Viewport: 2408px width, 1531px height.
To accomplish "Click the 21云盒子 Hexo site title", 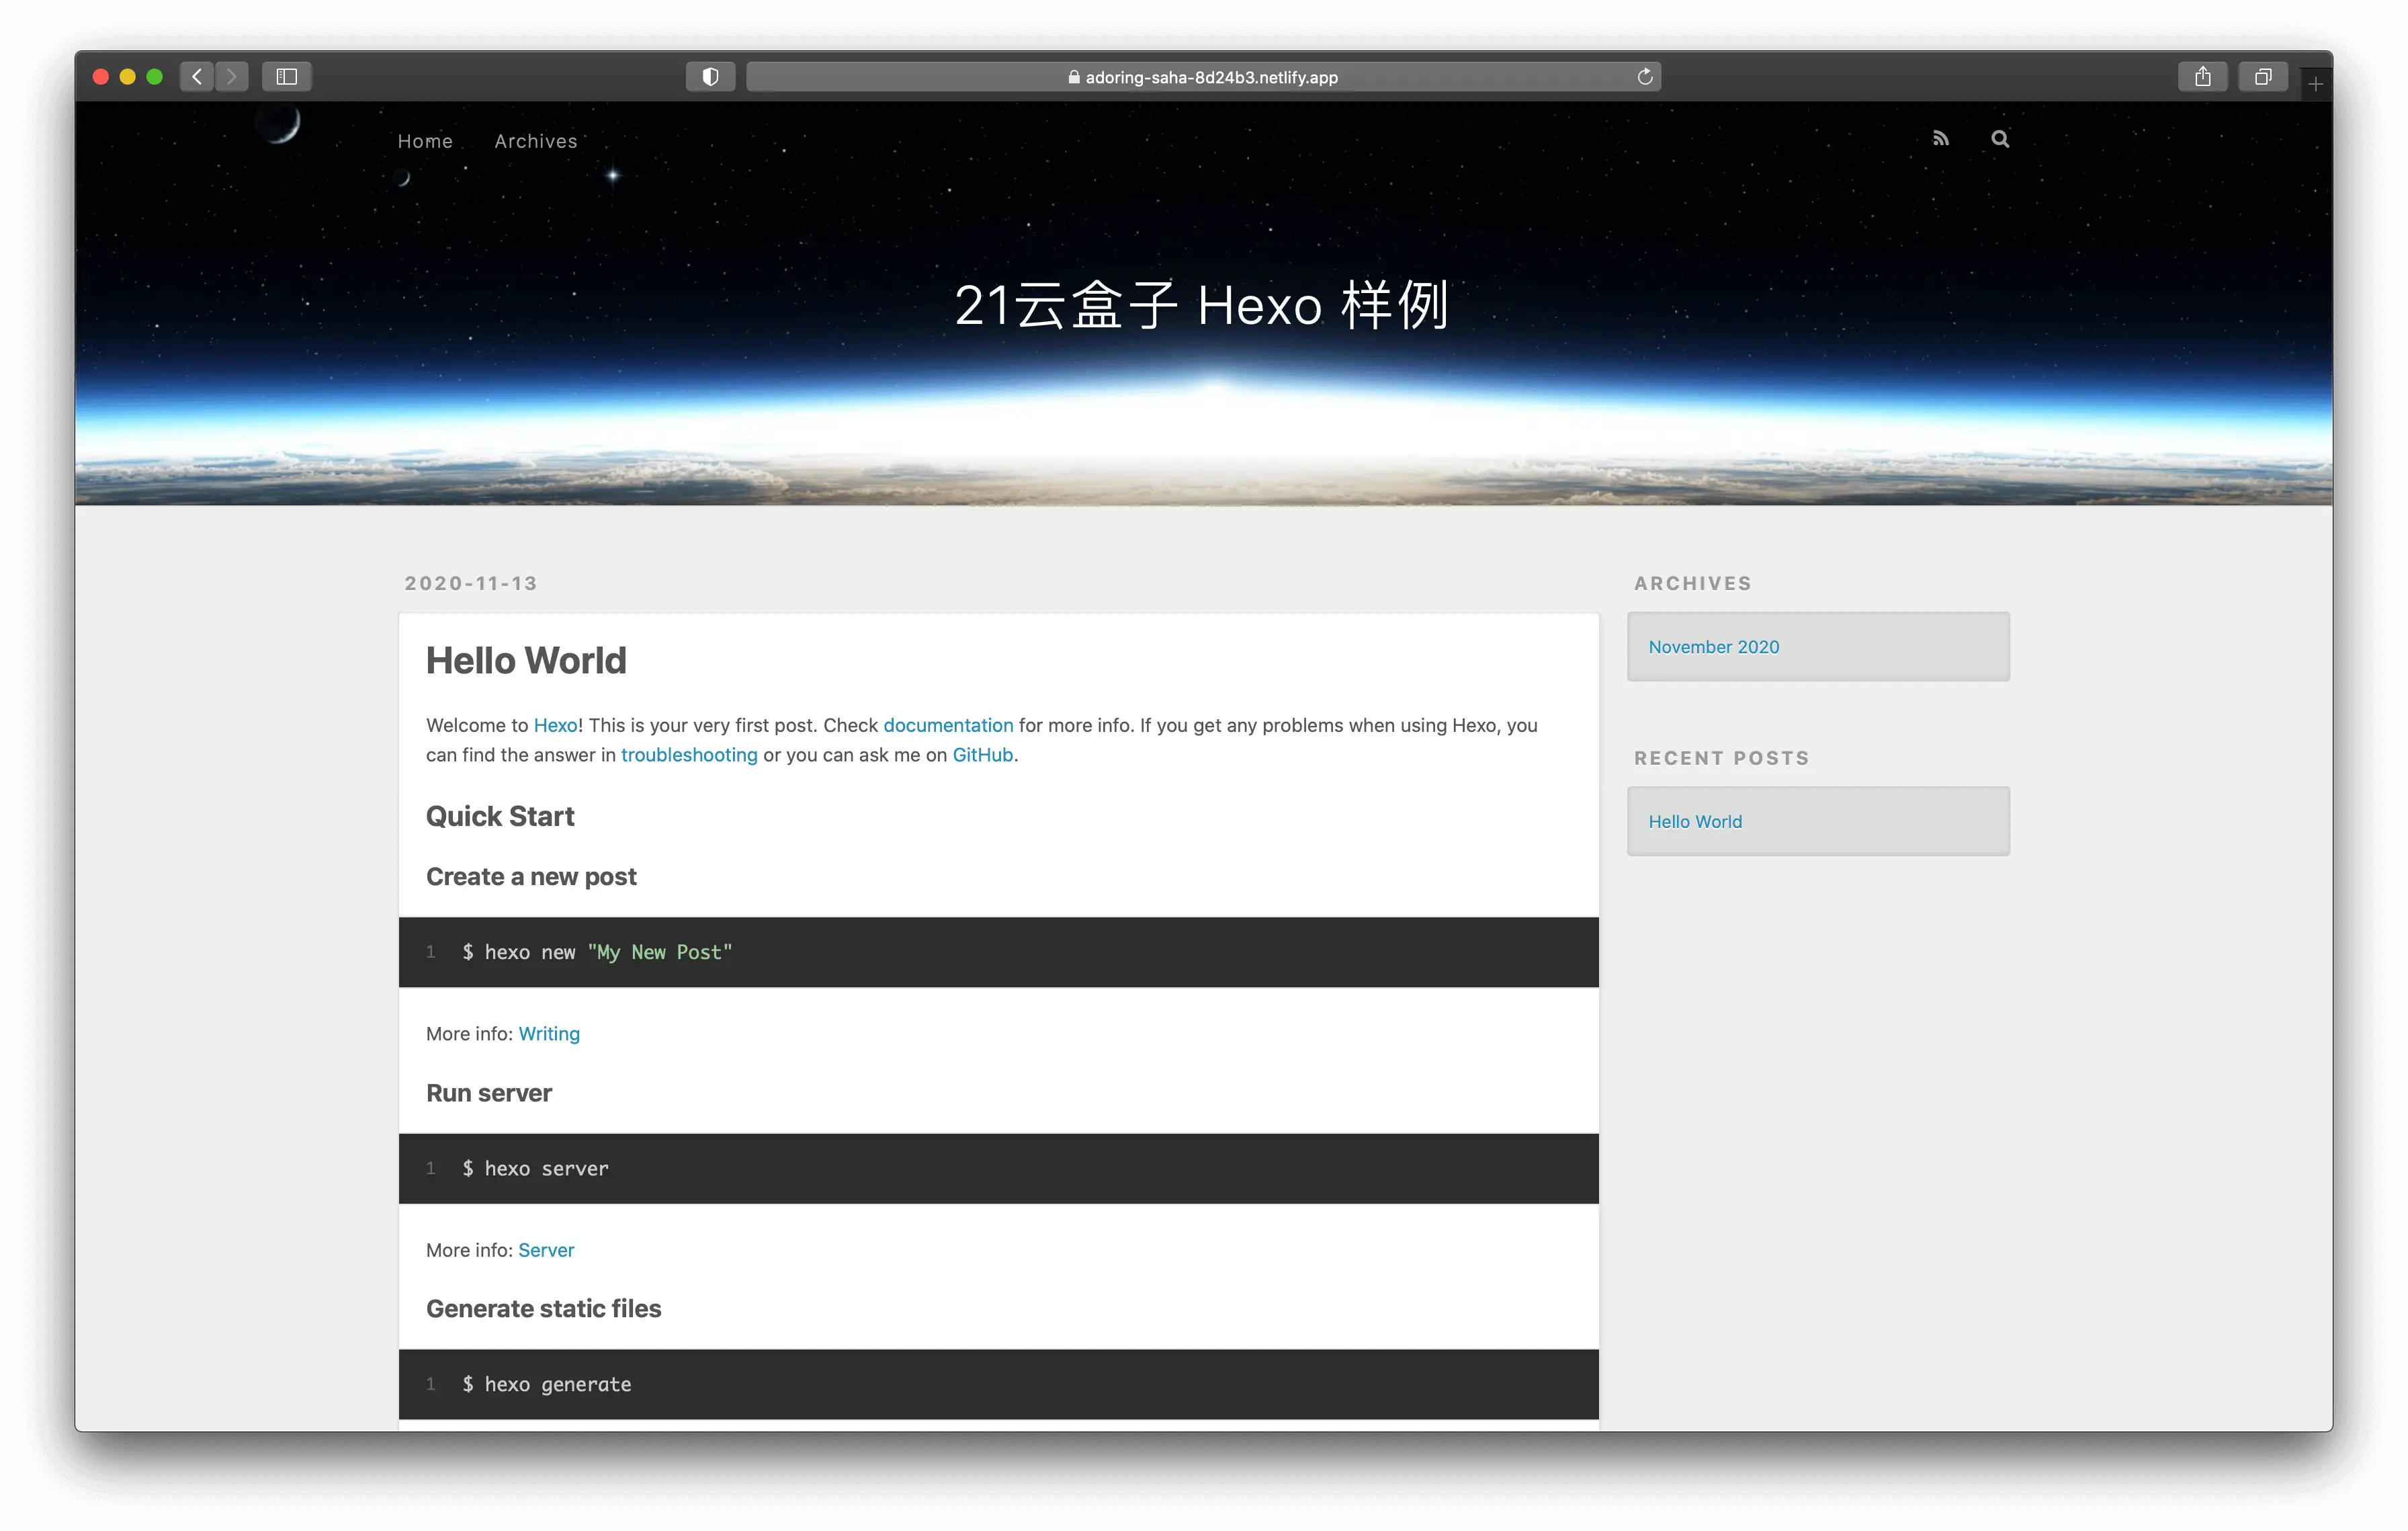I will [1201, 305].
